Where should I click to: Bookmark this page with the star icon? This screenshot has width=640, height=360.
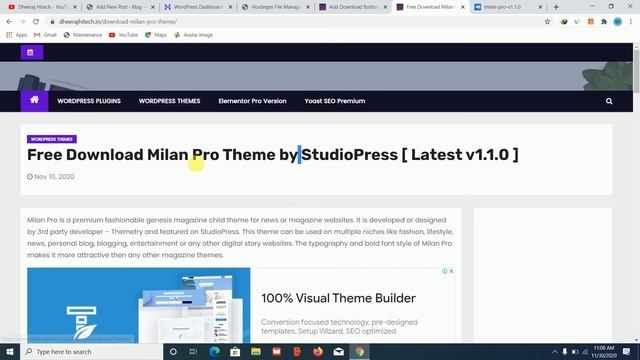coord(547,22)
